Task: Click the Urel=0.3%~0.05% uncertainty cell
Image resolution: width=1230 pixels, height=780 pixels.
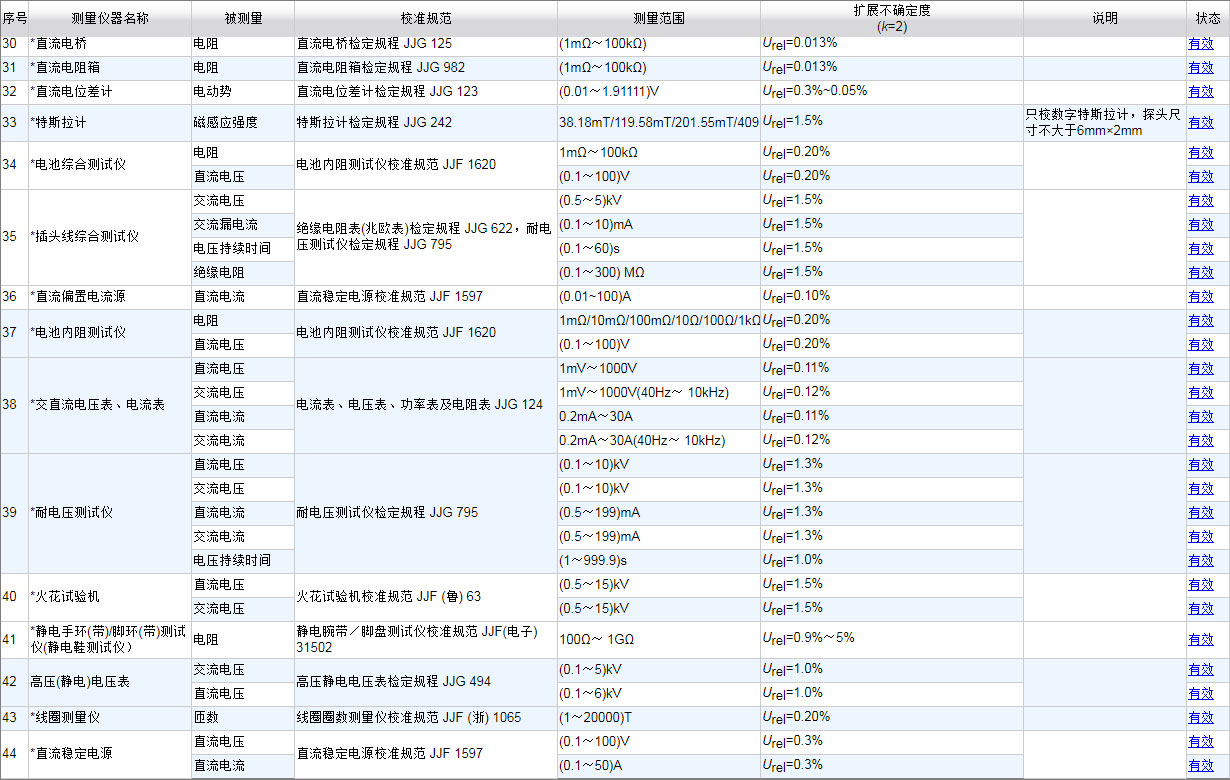Action: tap(891, 92)
